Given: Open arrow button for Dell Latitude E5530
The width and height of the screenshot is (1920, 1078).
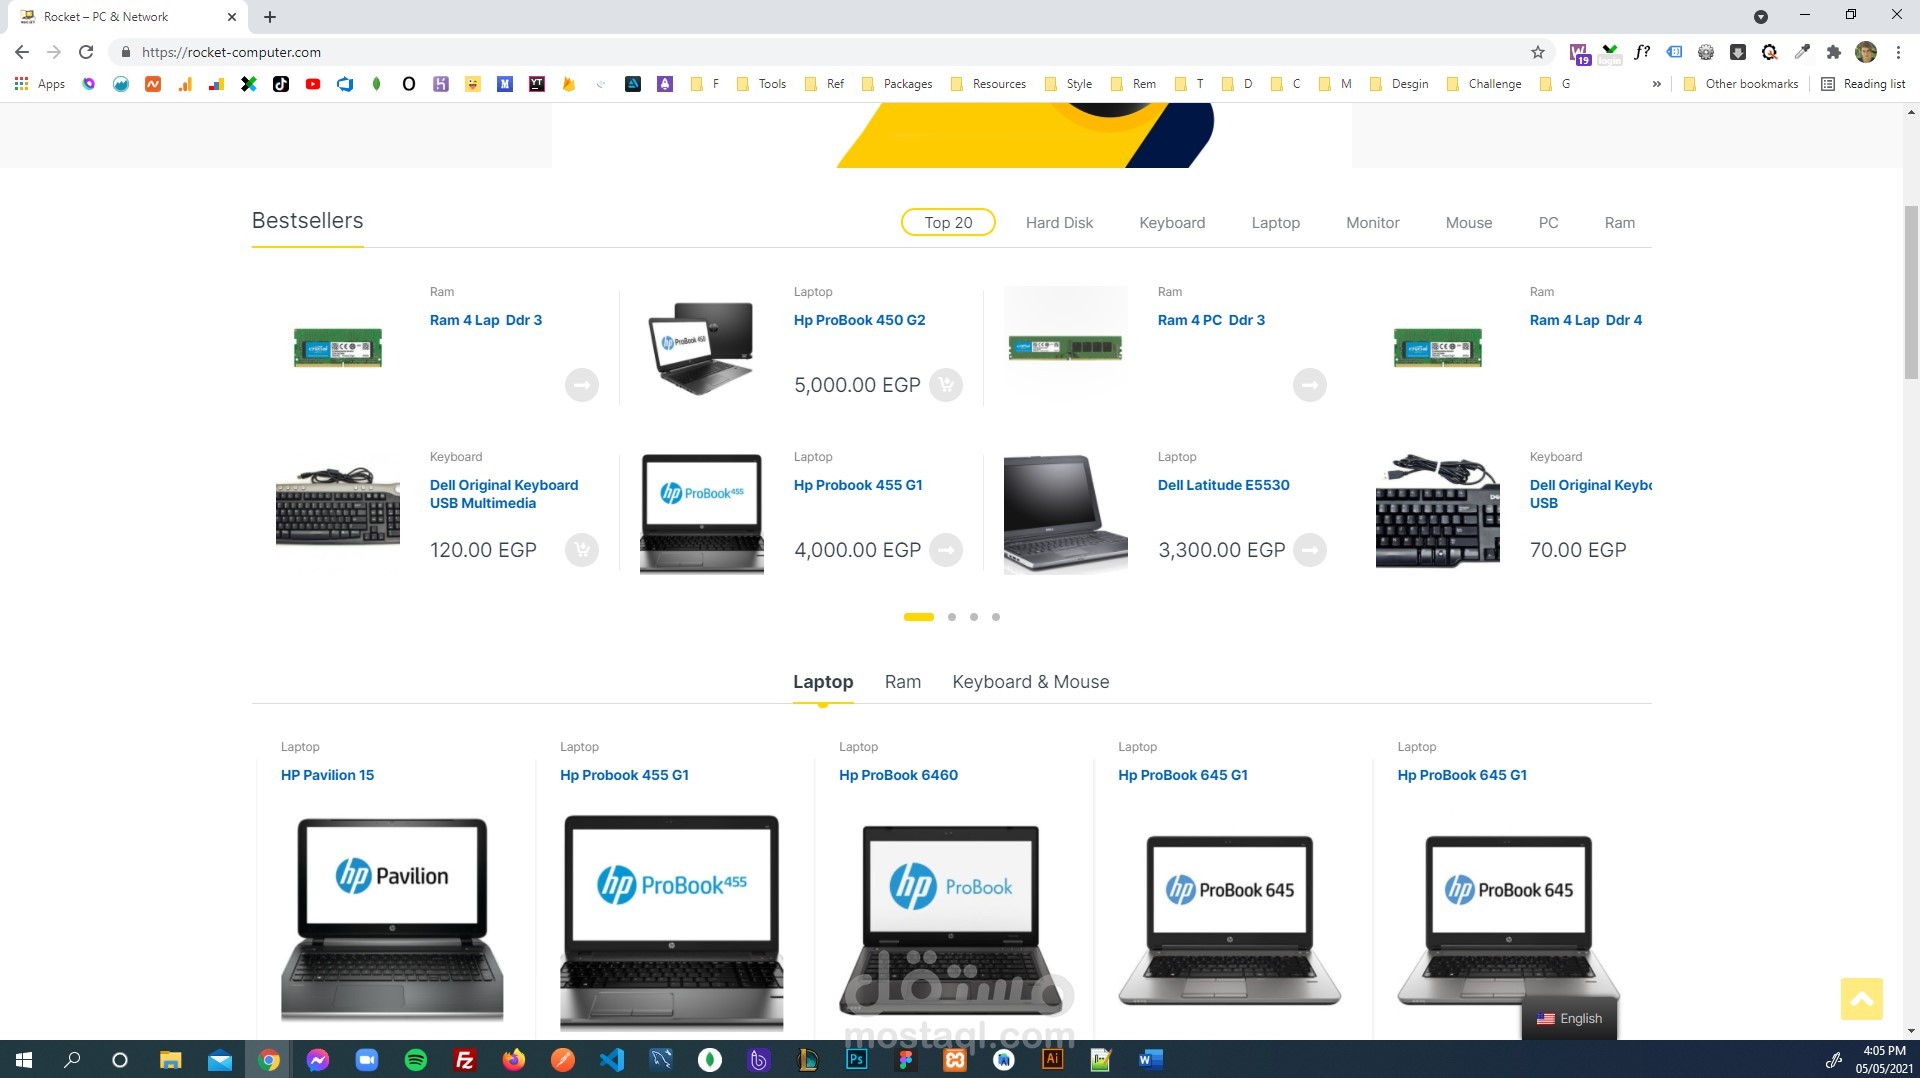Looking at the screenshot, I should pos(1309,550).
